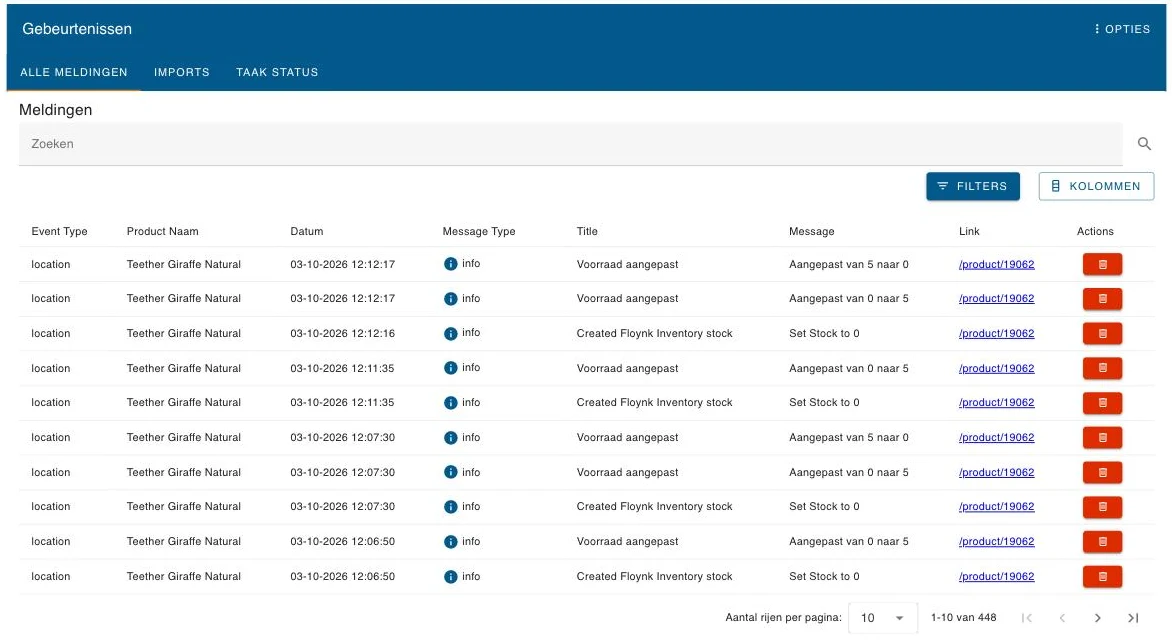Click the '1-10 van 448' pagination text
This screenshot has height=640, width=1172.
tap(963, 618)
